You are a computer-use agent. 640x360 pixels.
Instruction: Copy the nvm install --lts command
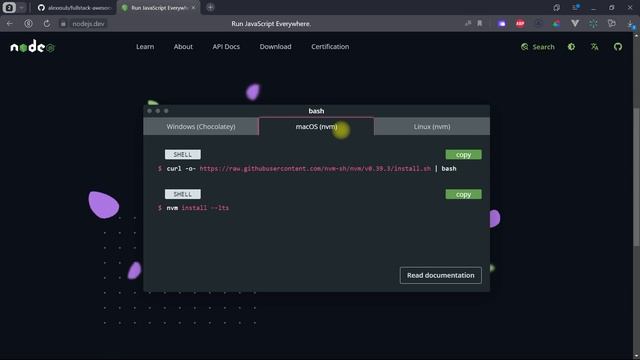pos(463,194)
